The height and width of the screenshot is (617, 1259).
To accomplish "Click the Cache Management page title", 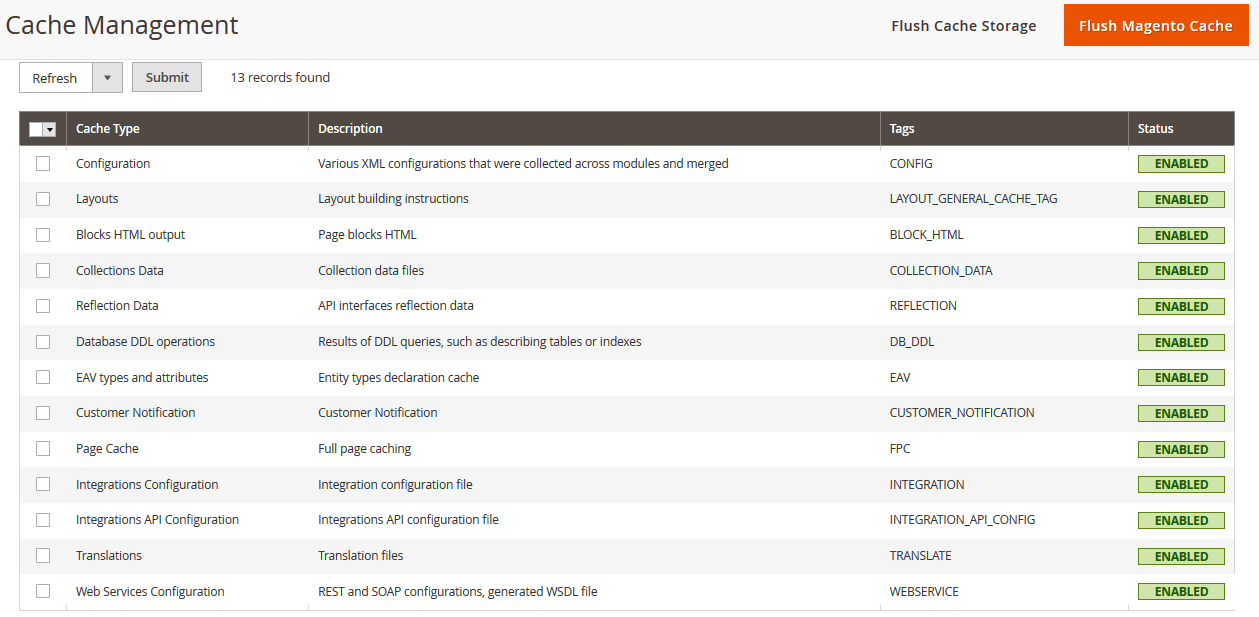I will (122, 26).
